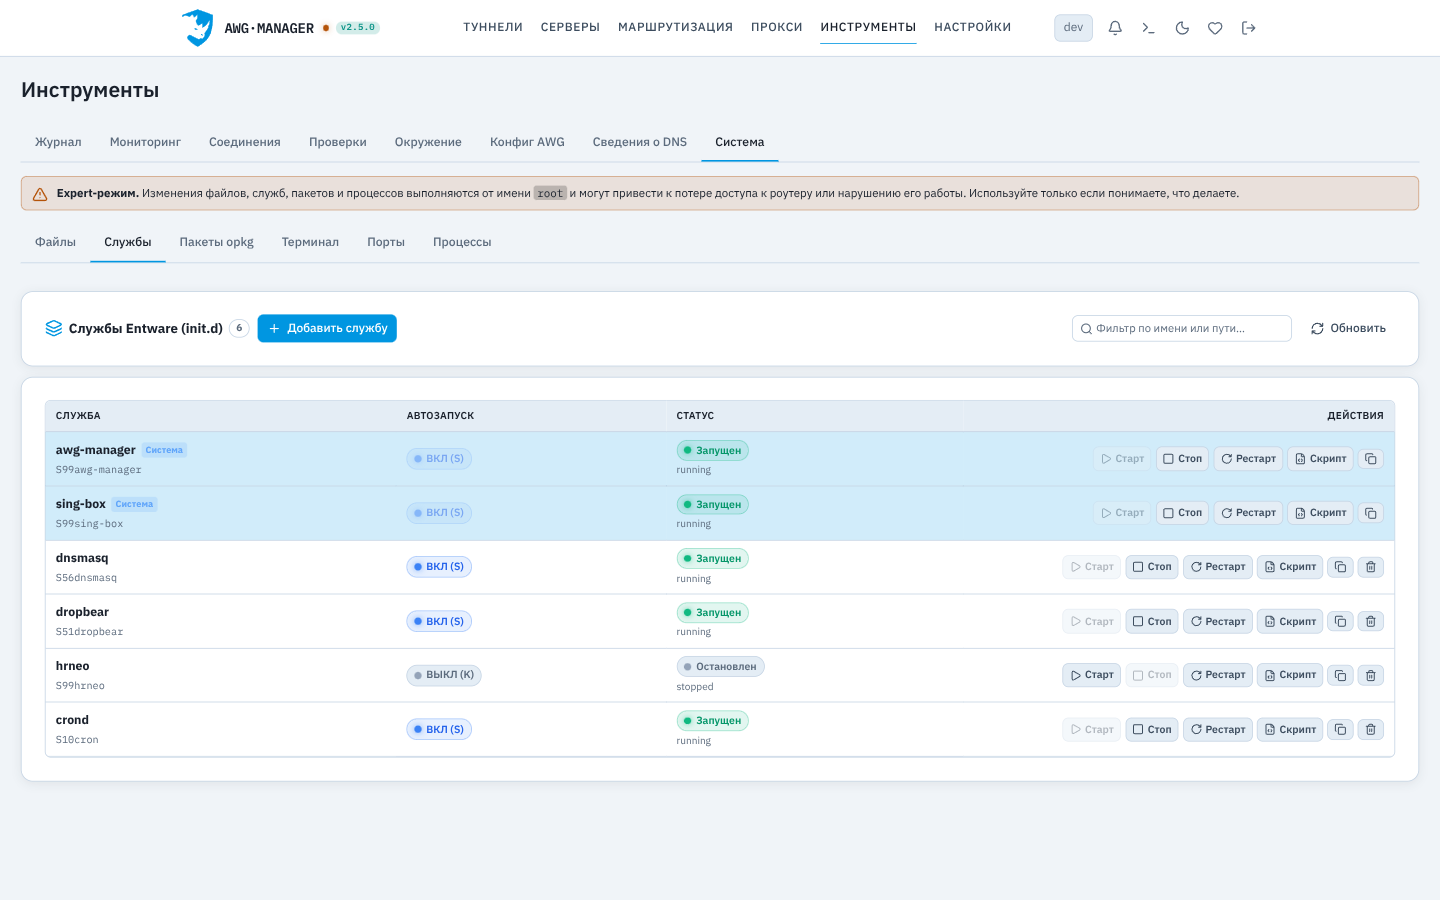Open the Маршрутизация menu
This screenshot has width=1440, height=900.
[x=676, y=27]
